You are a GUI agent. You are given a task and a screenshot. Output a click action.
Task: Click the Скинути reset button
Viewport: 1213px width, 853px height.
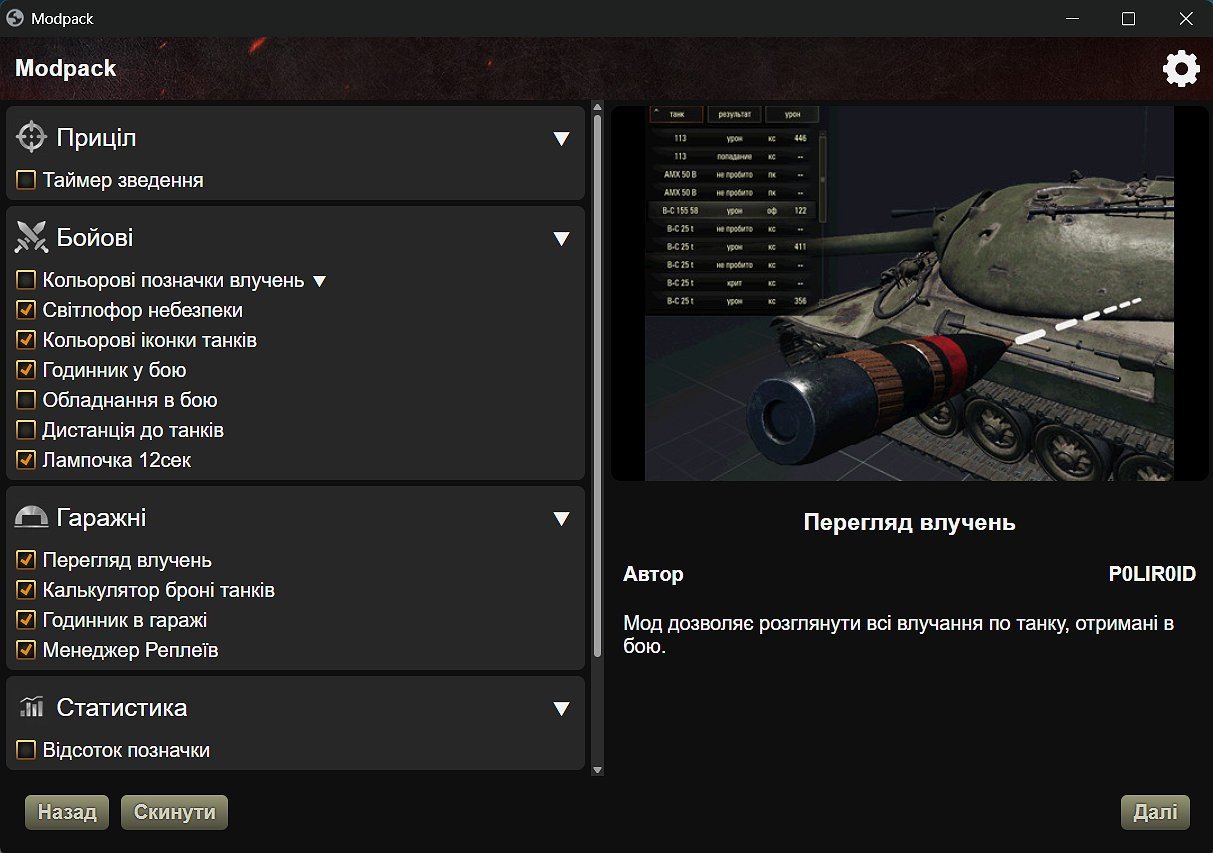(x=175, y=812)
